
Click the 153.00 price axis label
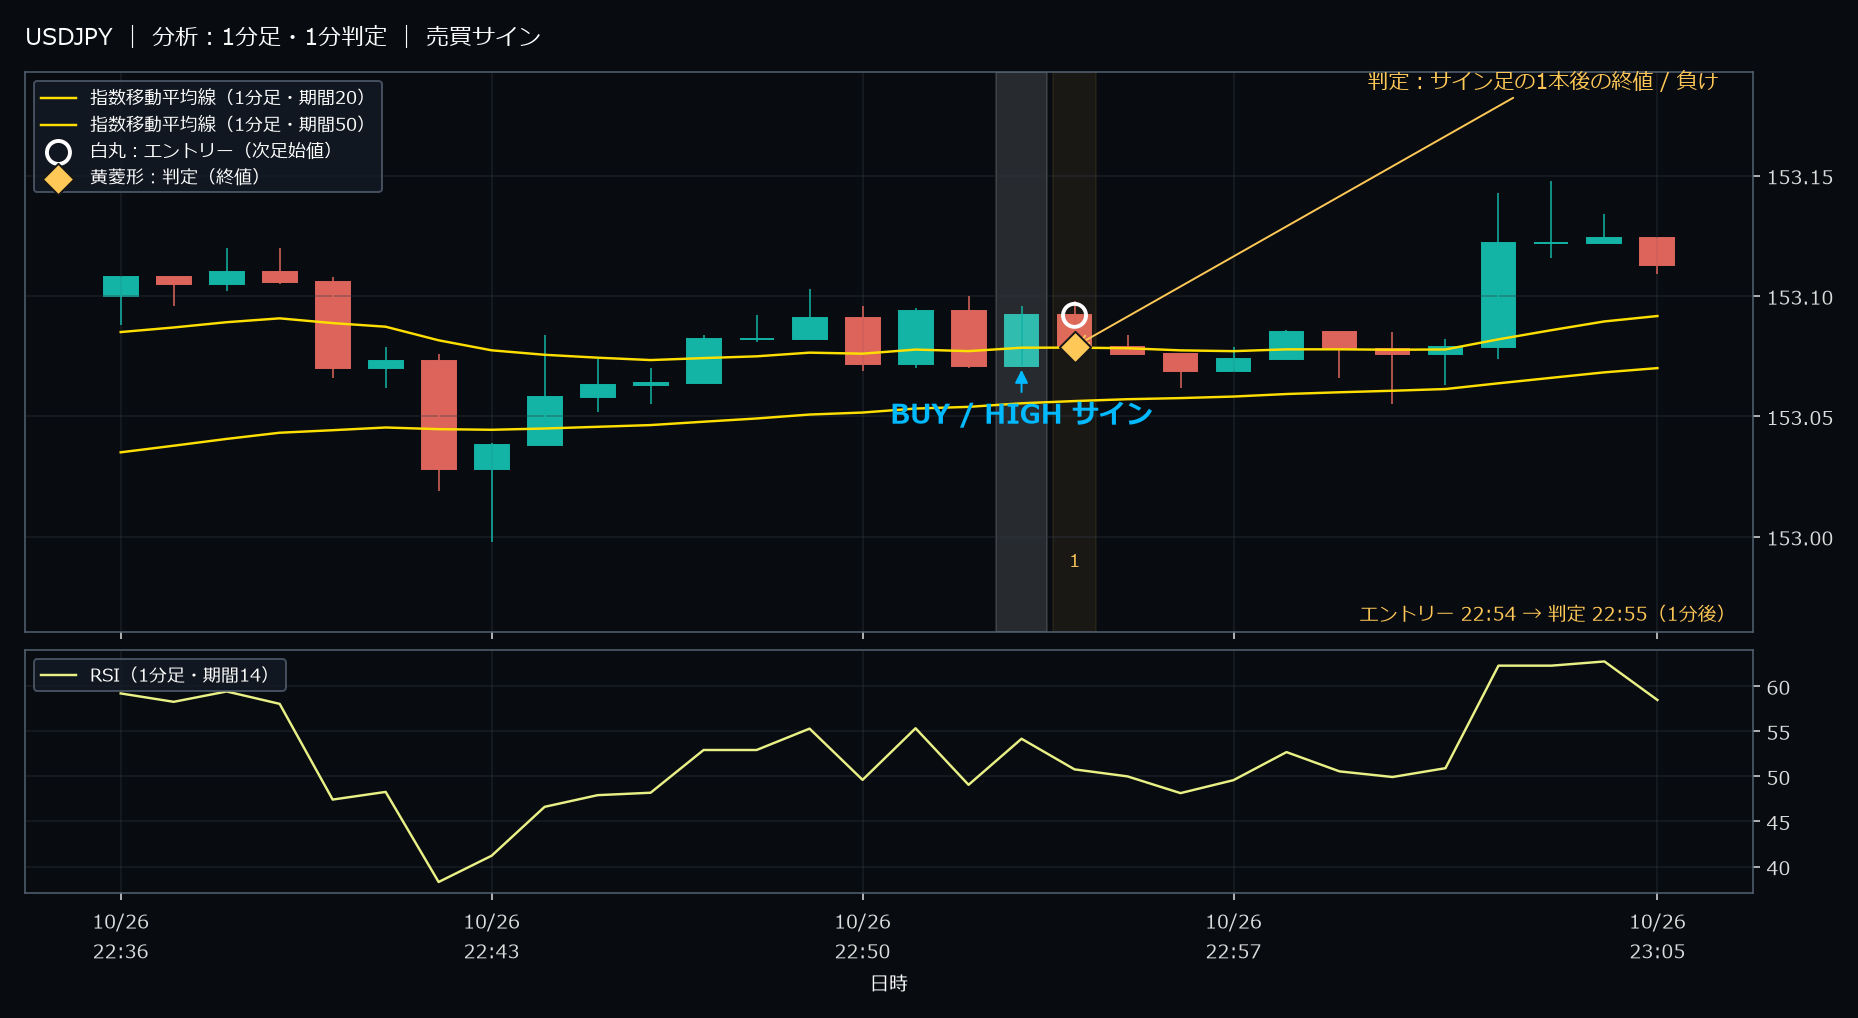tap(1800, 538)
